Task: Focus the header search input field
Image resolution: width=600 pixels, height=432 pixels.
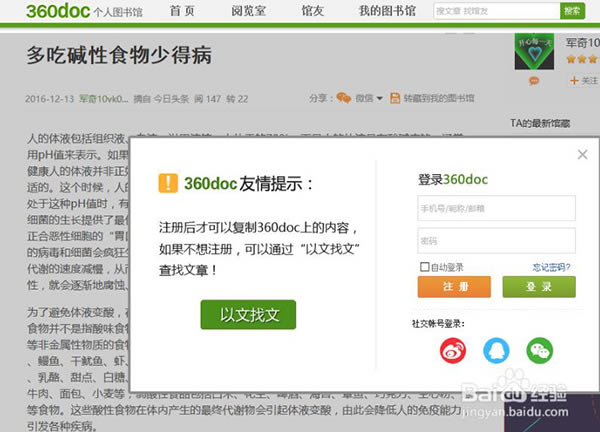Action: click(497, 11)
